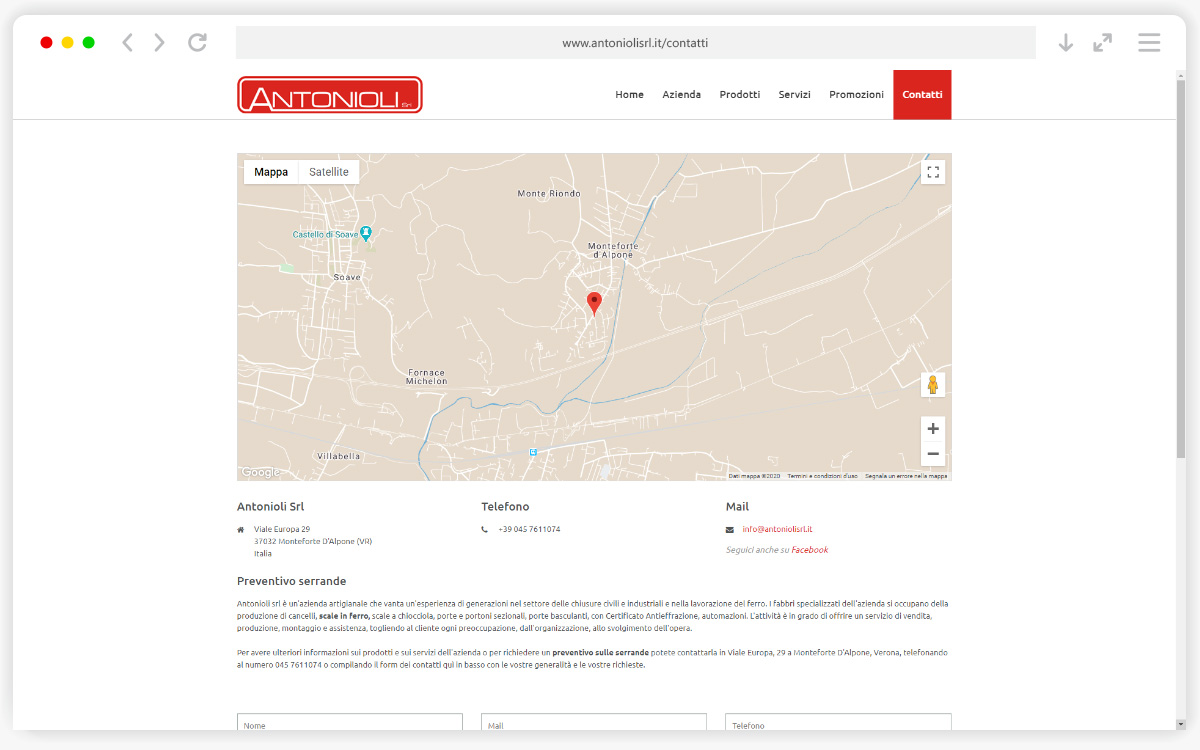The image size is (1200, 750).
Task: Click the browser address bar
Action: (635, 43)
